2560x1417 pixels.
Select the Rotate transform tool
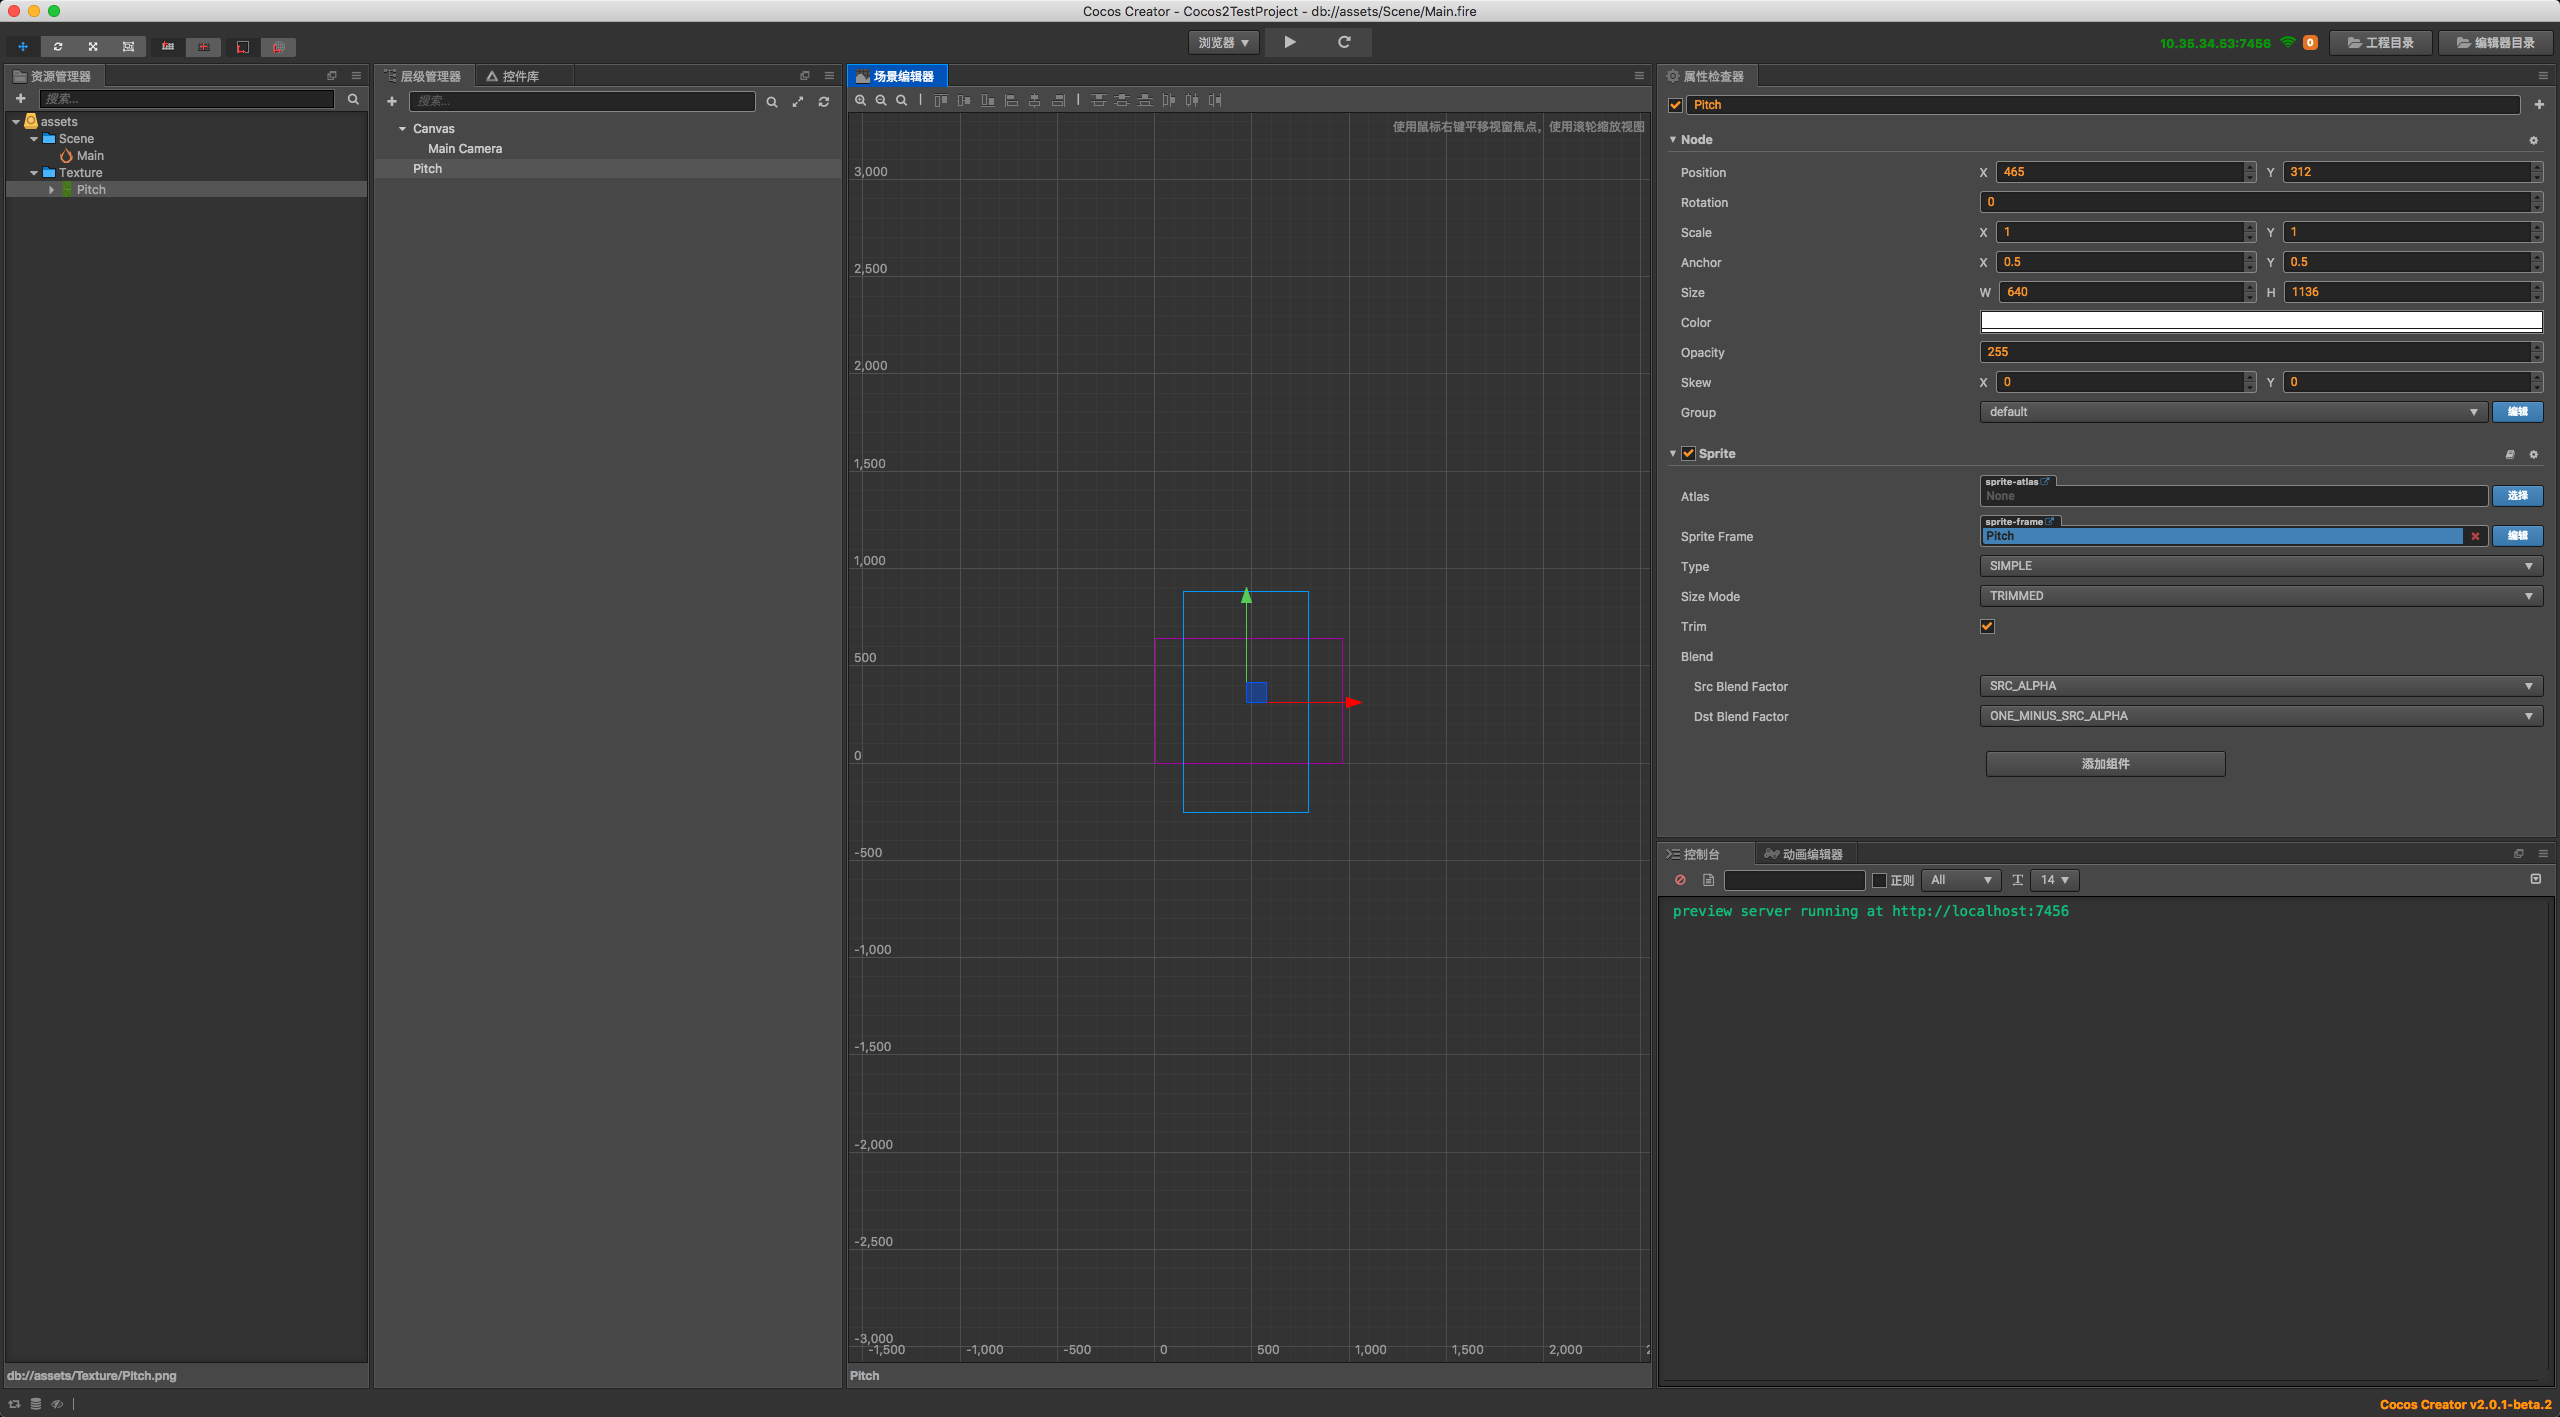pos(58,46)
